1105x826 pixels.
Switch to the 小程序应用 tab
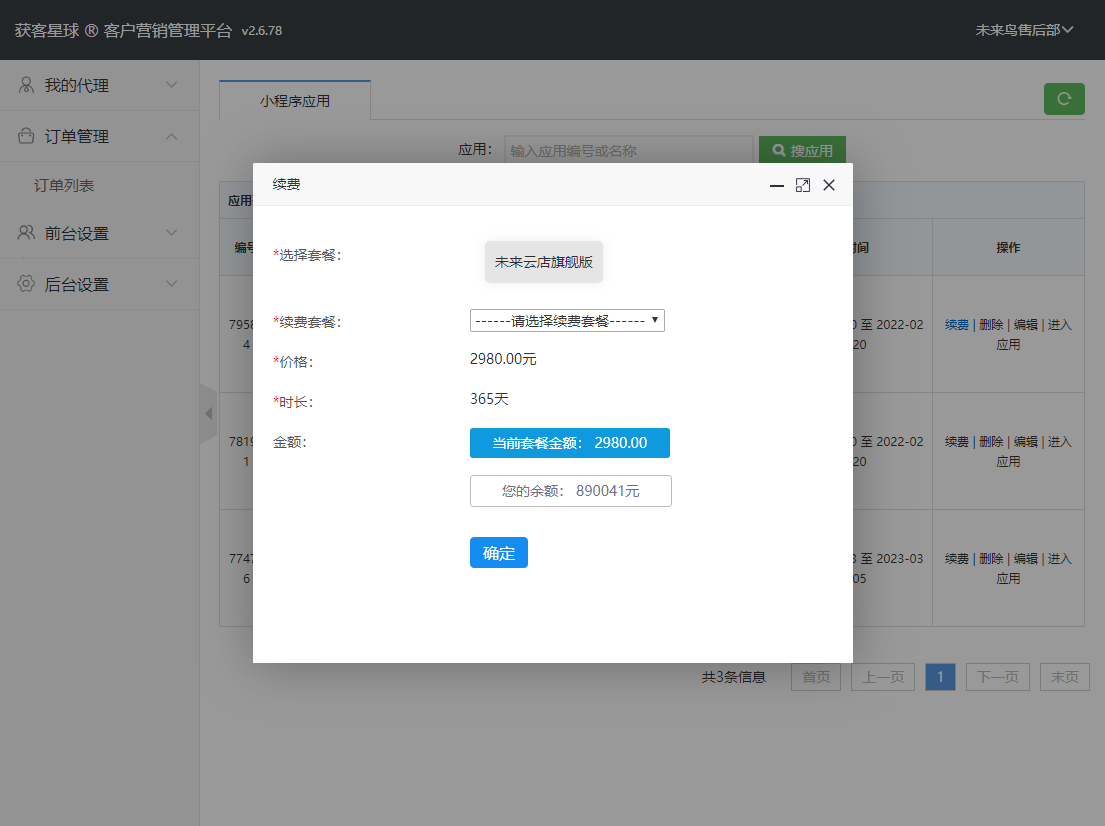point(295,101)
